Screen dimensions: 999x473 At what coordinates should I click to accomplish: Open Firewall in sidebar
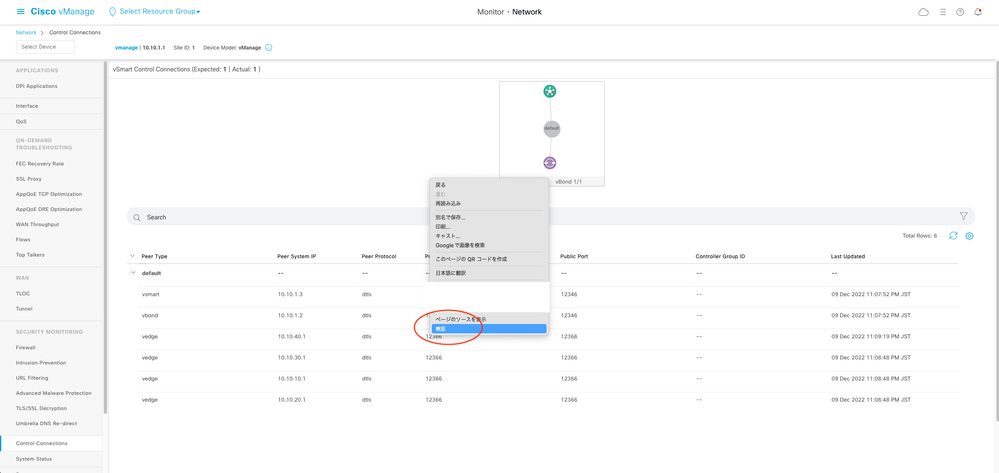pos(25,347)
